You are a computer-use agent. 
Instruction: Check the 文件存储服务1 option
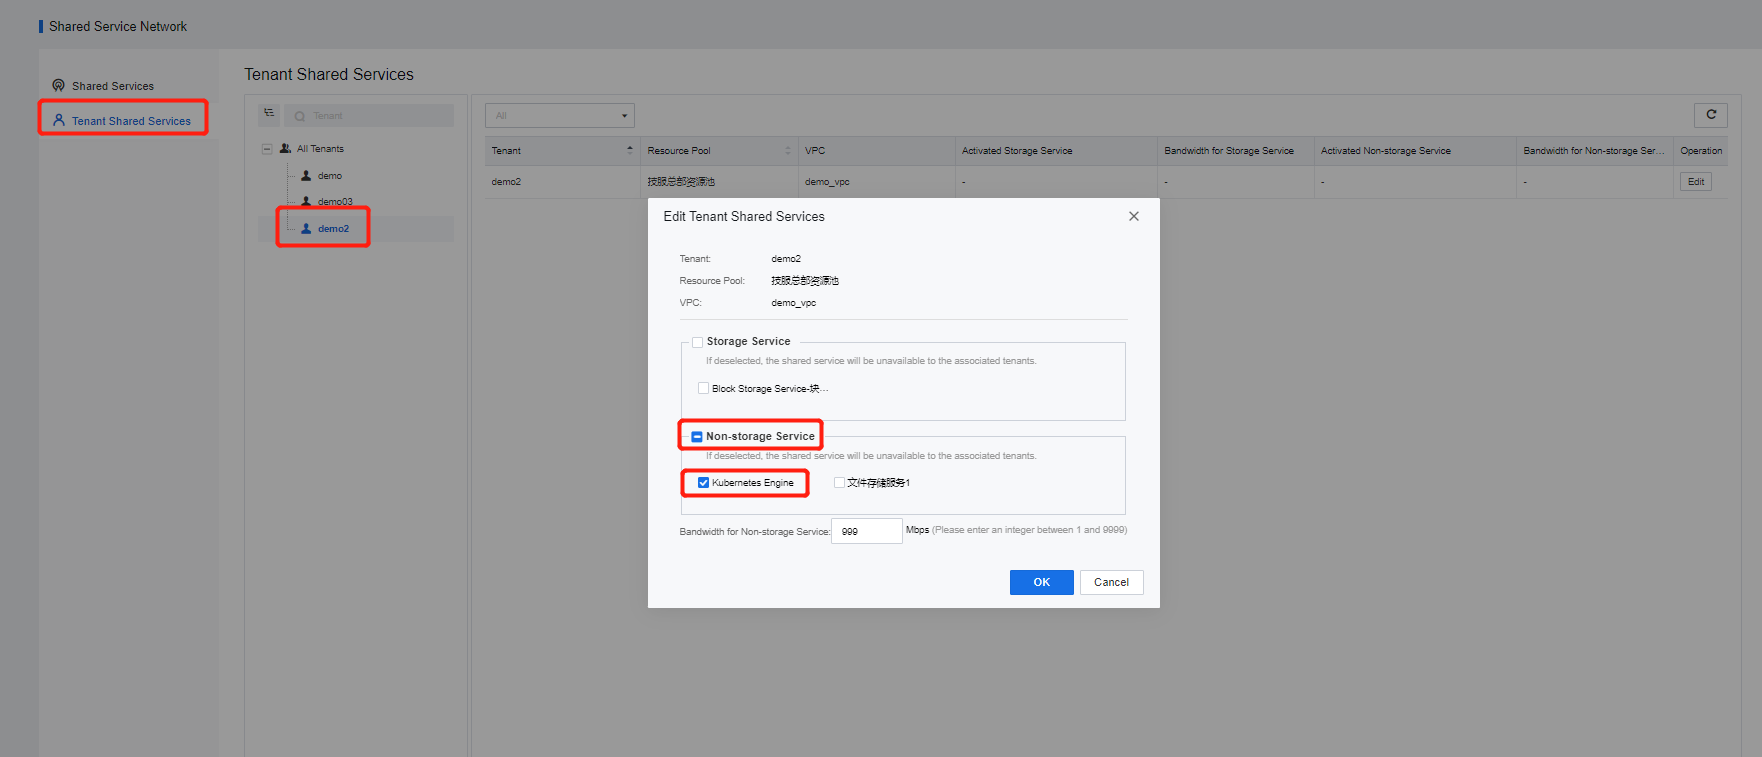(840, 483)
